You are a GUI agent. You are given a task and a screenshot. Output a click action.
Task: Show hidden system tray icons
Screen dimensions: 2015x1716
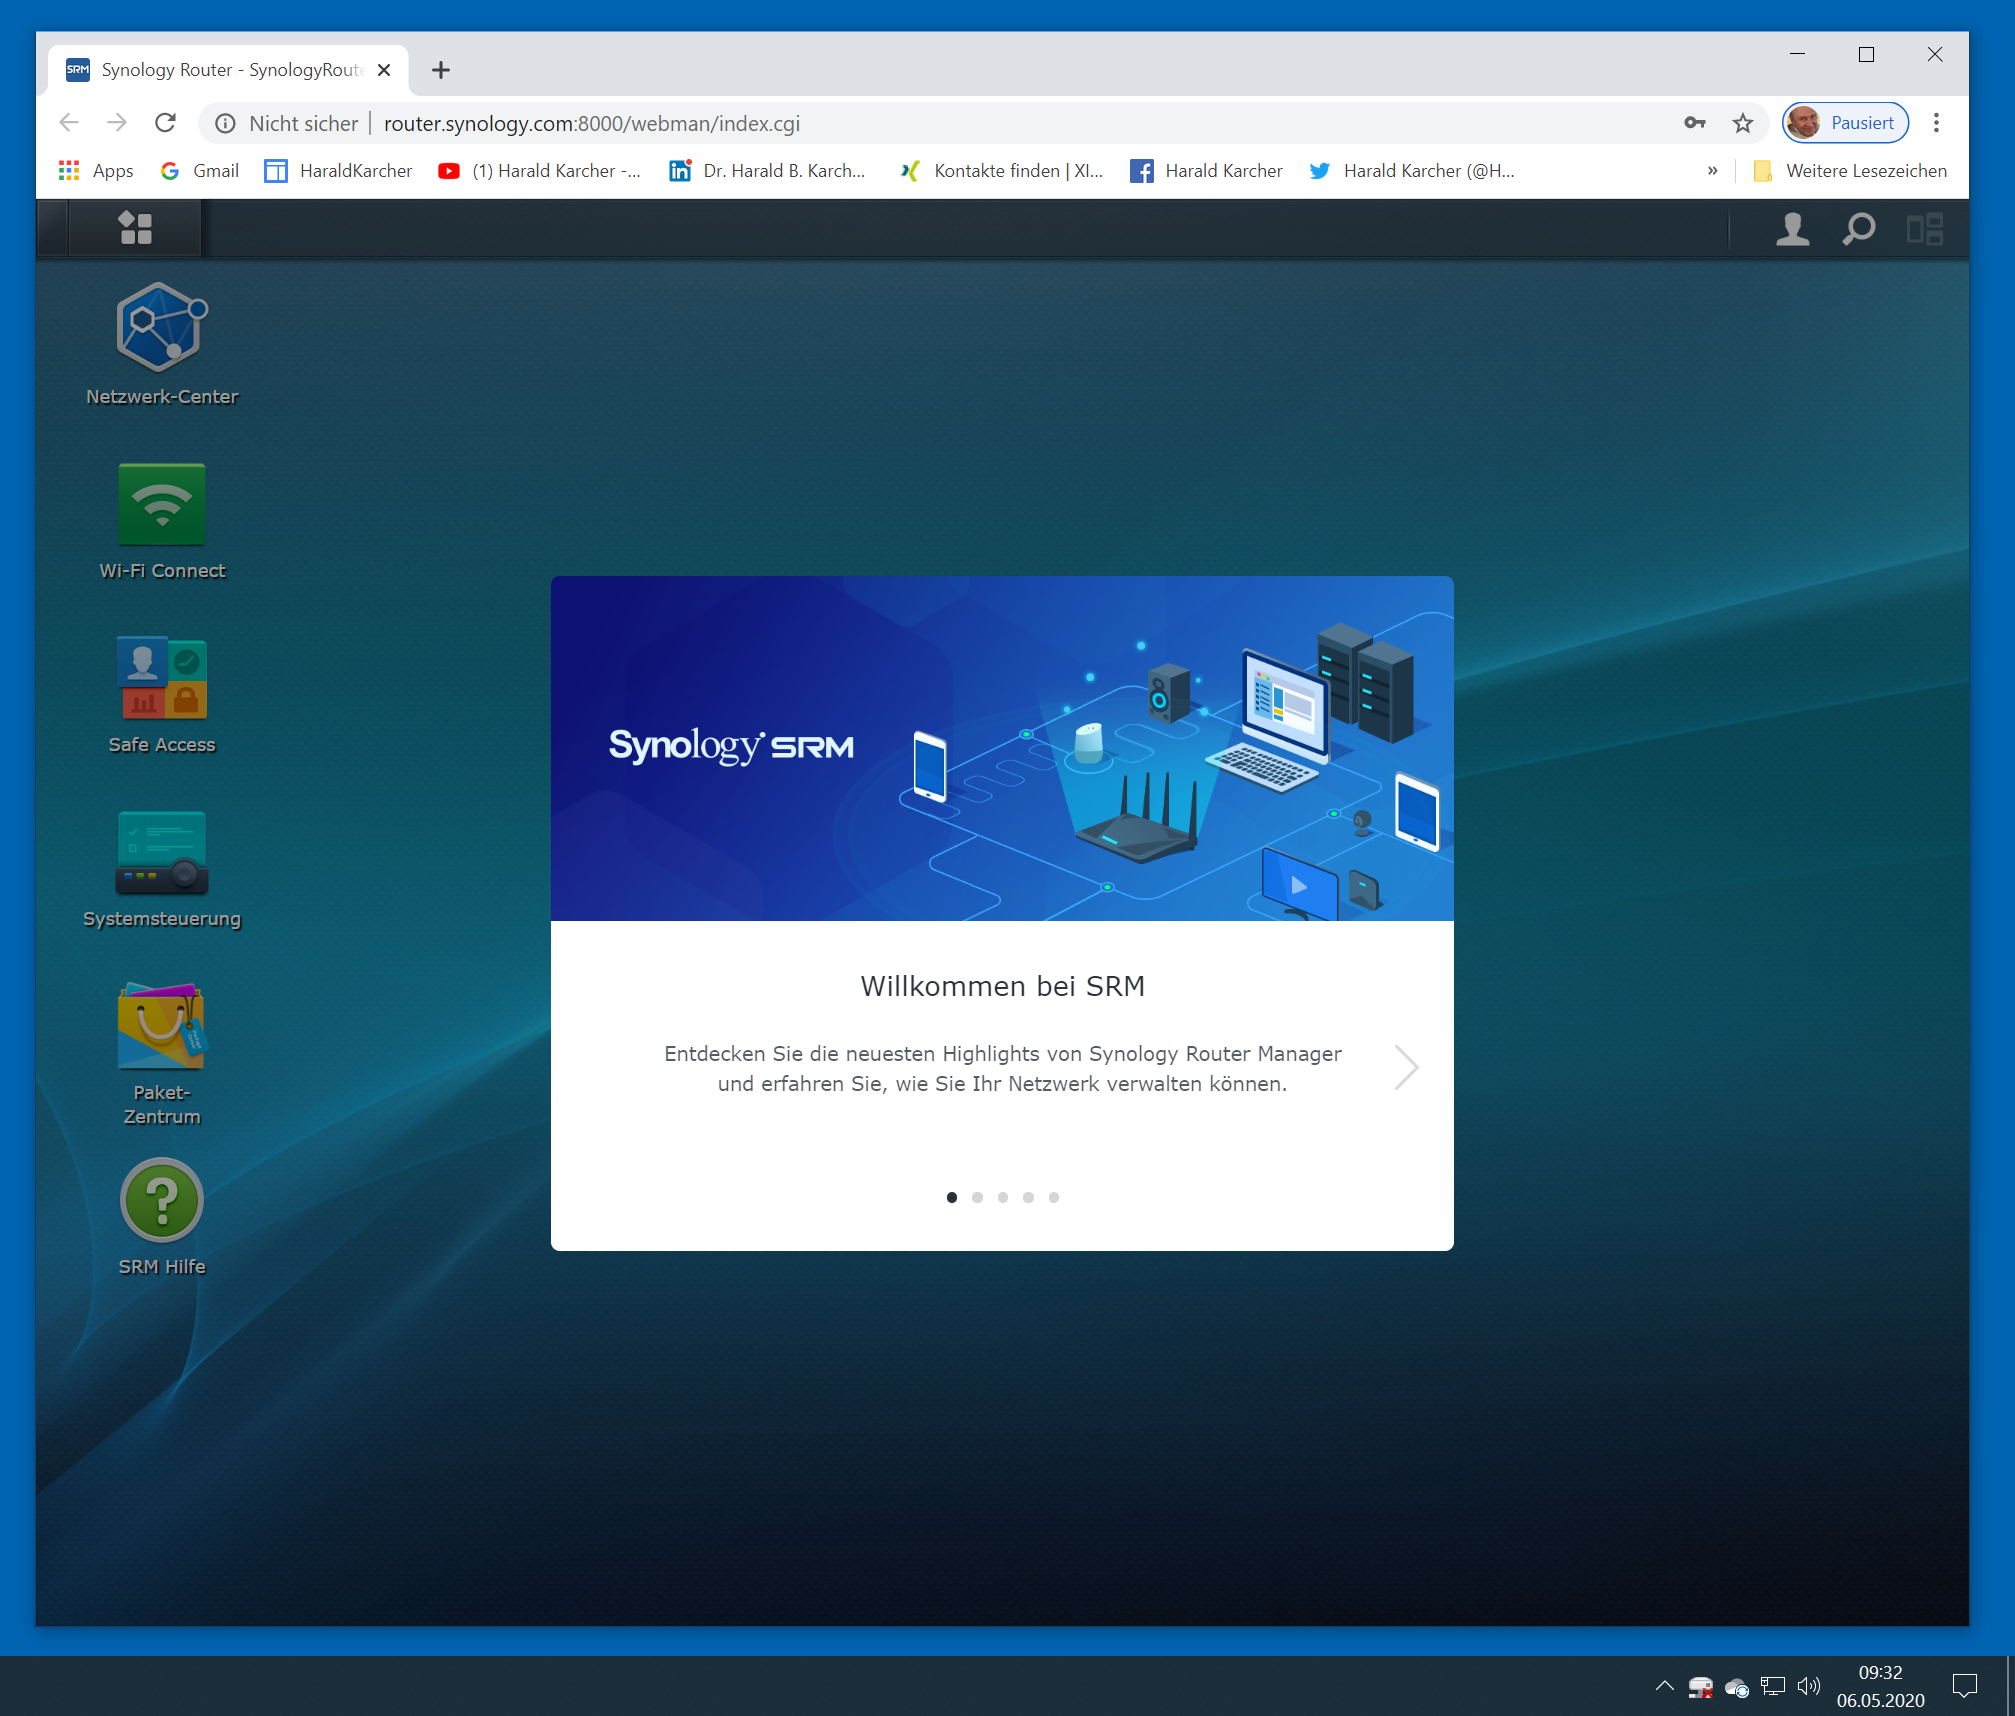(x=1664, y=1686)
